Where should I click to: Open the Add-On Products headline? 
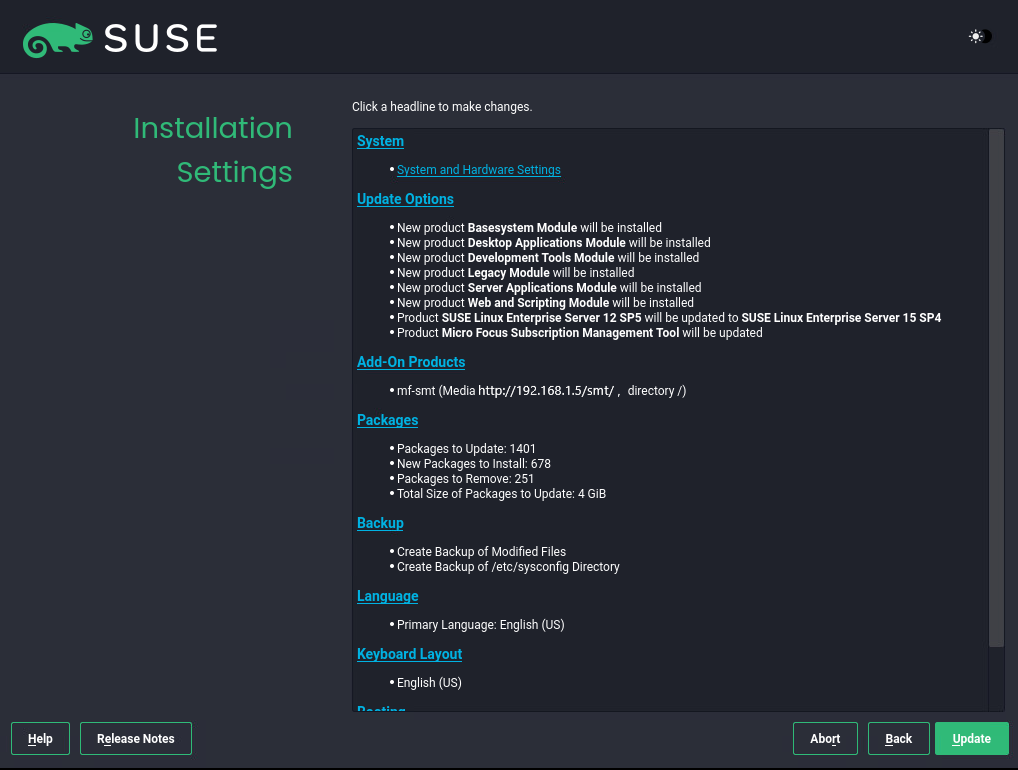[411, 362]
